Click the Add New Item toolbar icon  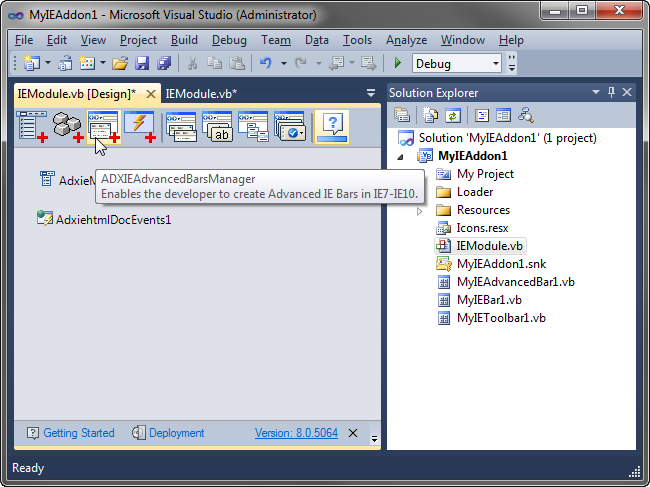[x=87, y=63]
